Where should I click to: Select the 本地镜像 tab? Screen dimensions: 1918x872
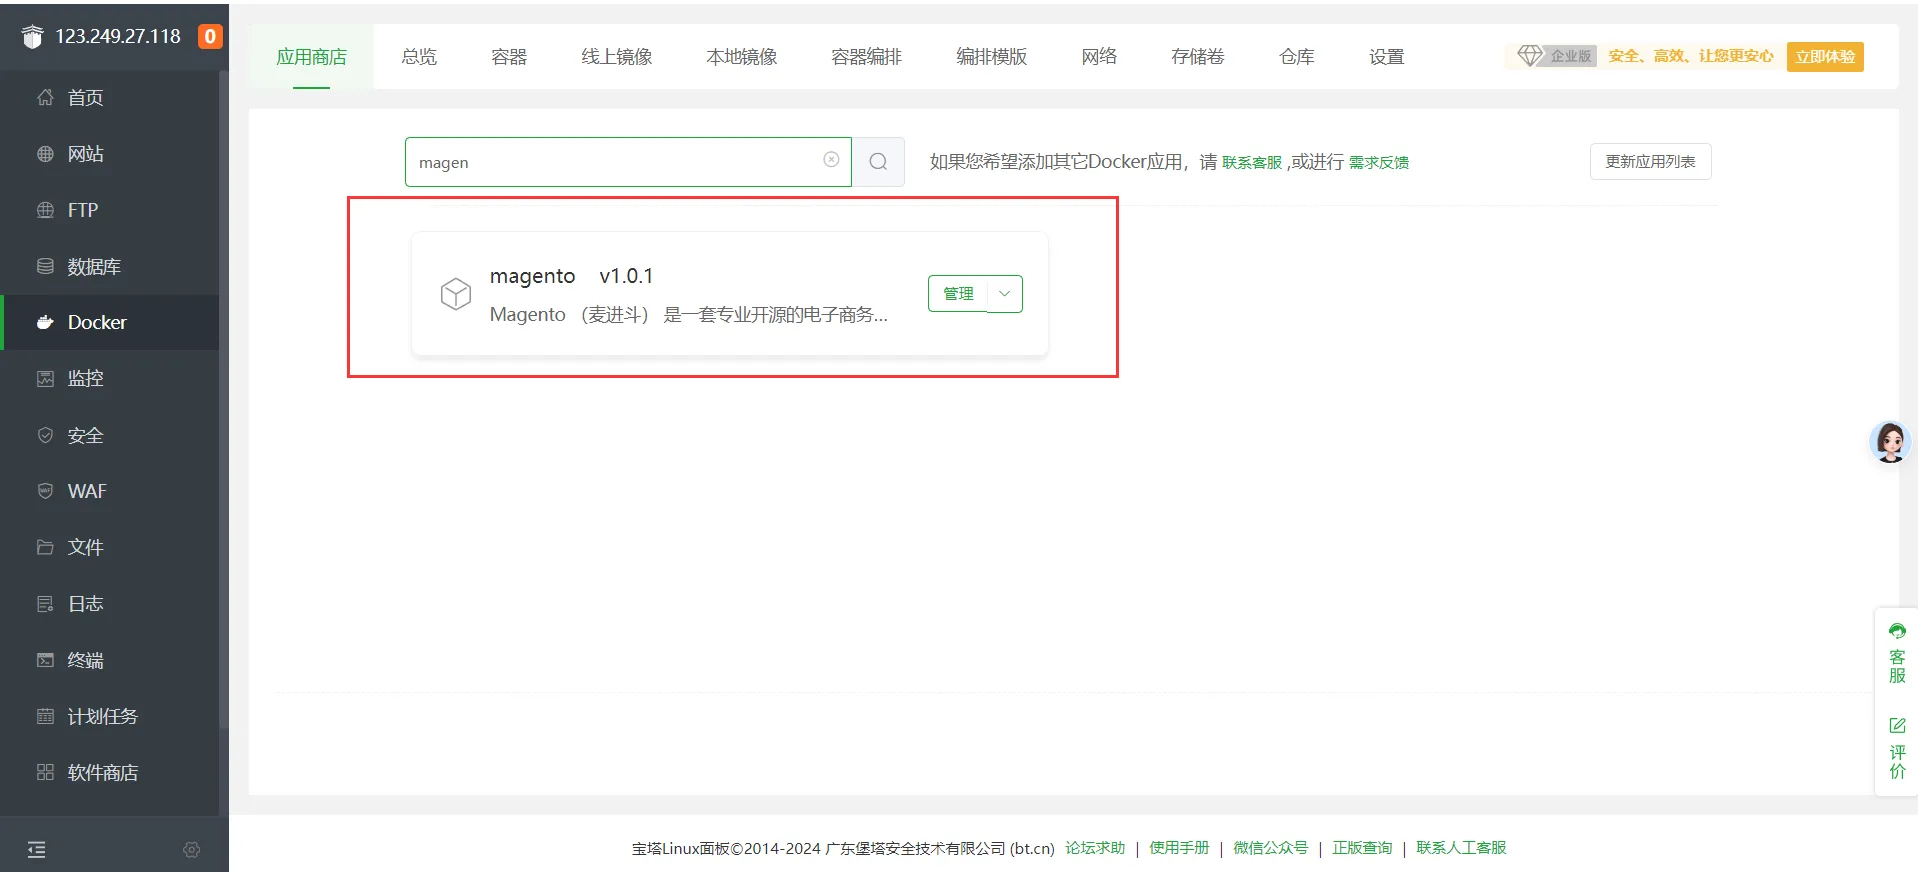click(x=742, y=57)
